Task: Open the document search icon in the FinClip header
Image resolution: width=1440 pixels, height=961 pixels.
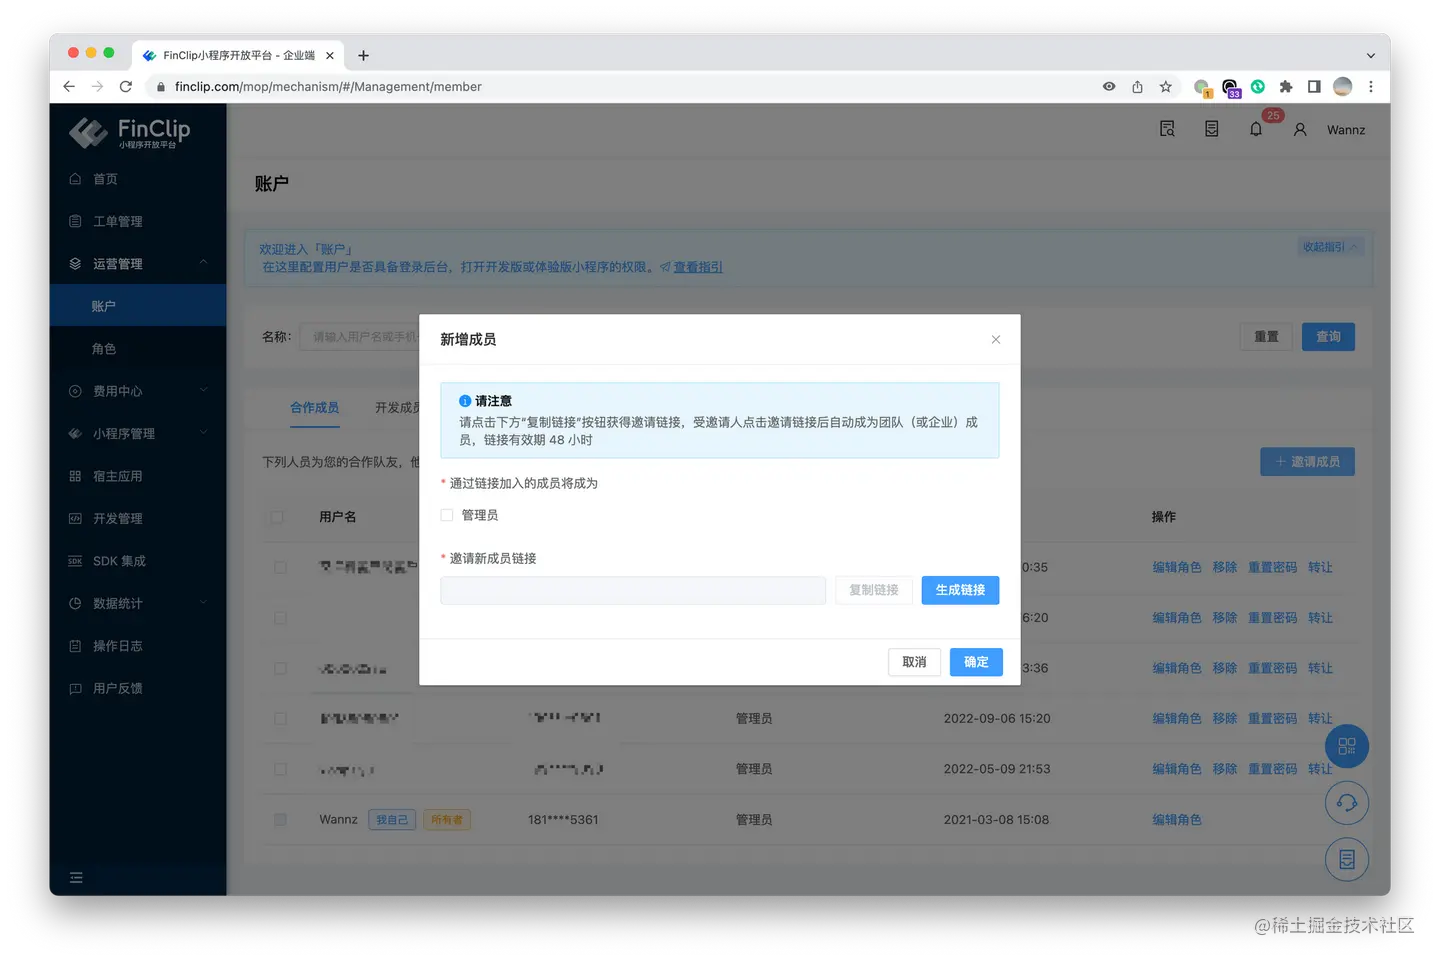Action: (1167, 129)
